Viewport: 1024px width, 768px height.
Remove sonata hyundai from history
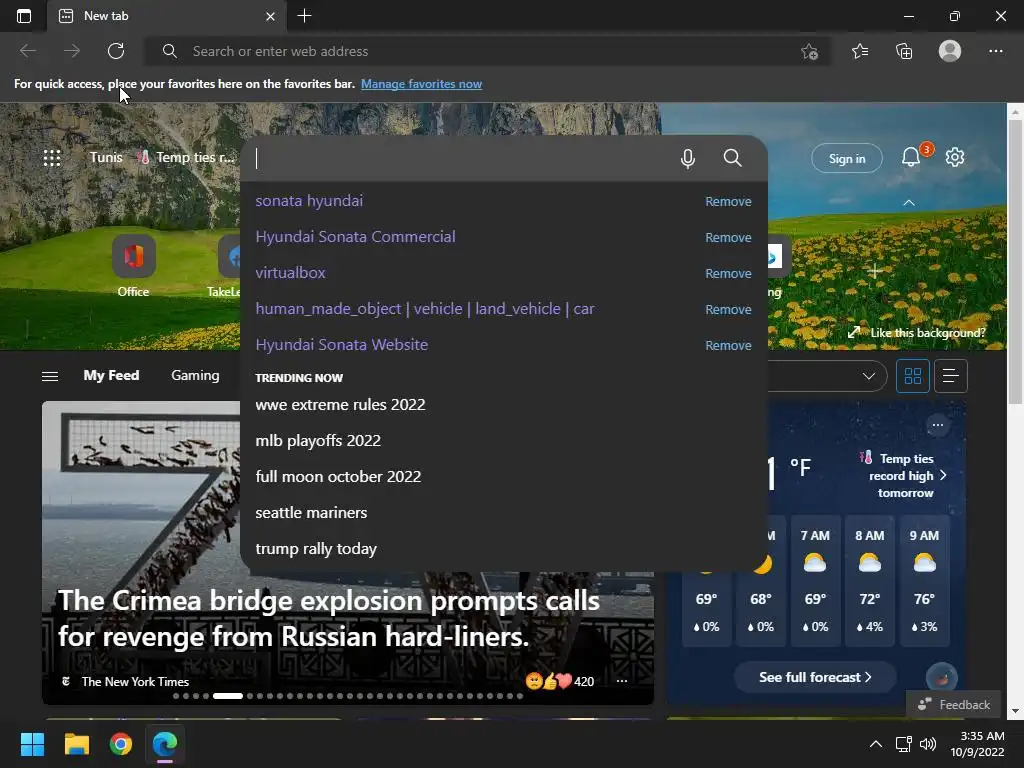728,201
